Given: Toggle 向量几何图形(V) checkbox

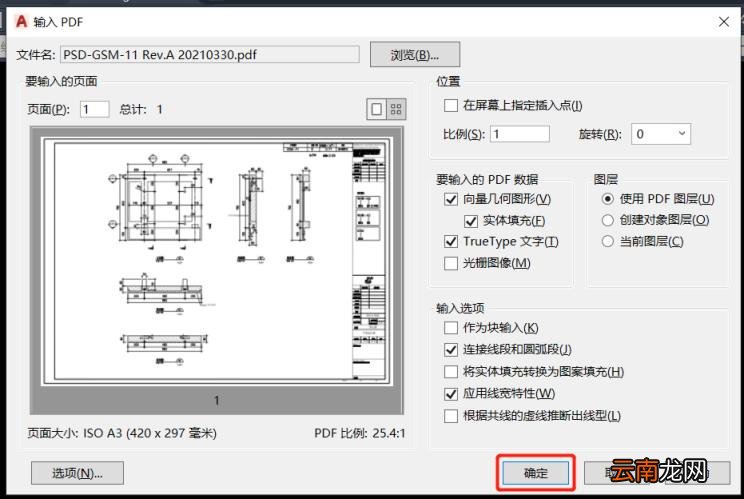Looking at the screenshot, I should [x=450, y=199].
